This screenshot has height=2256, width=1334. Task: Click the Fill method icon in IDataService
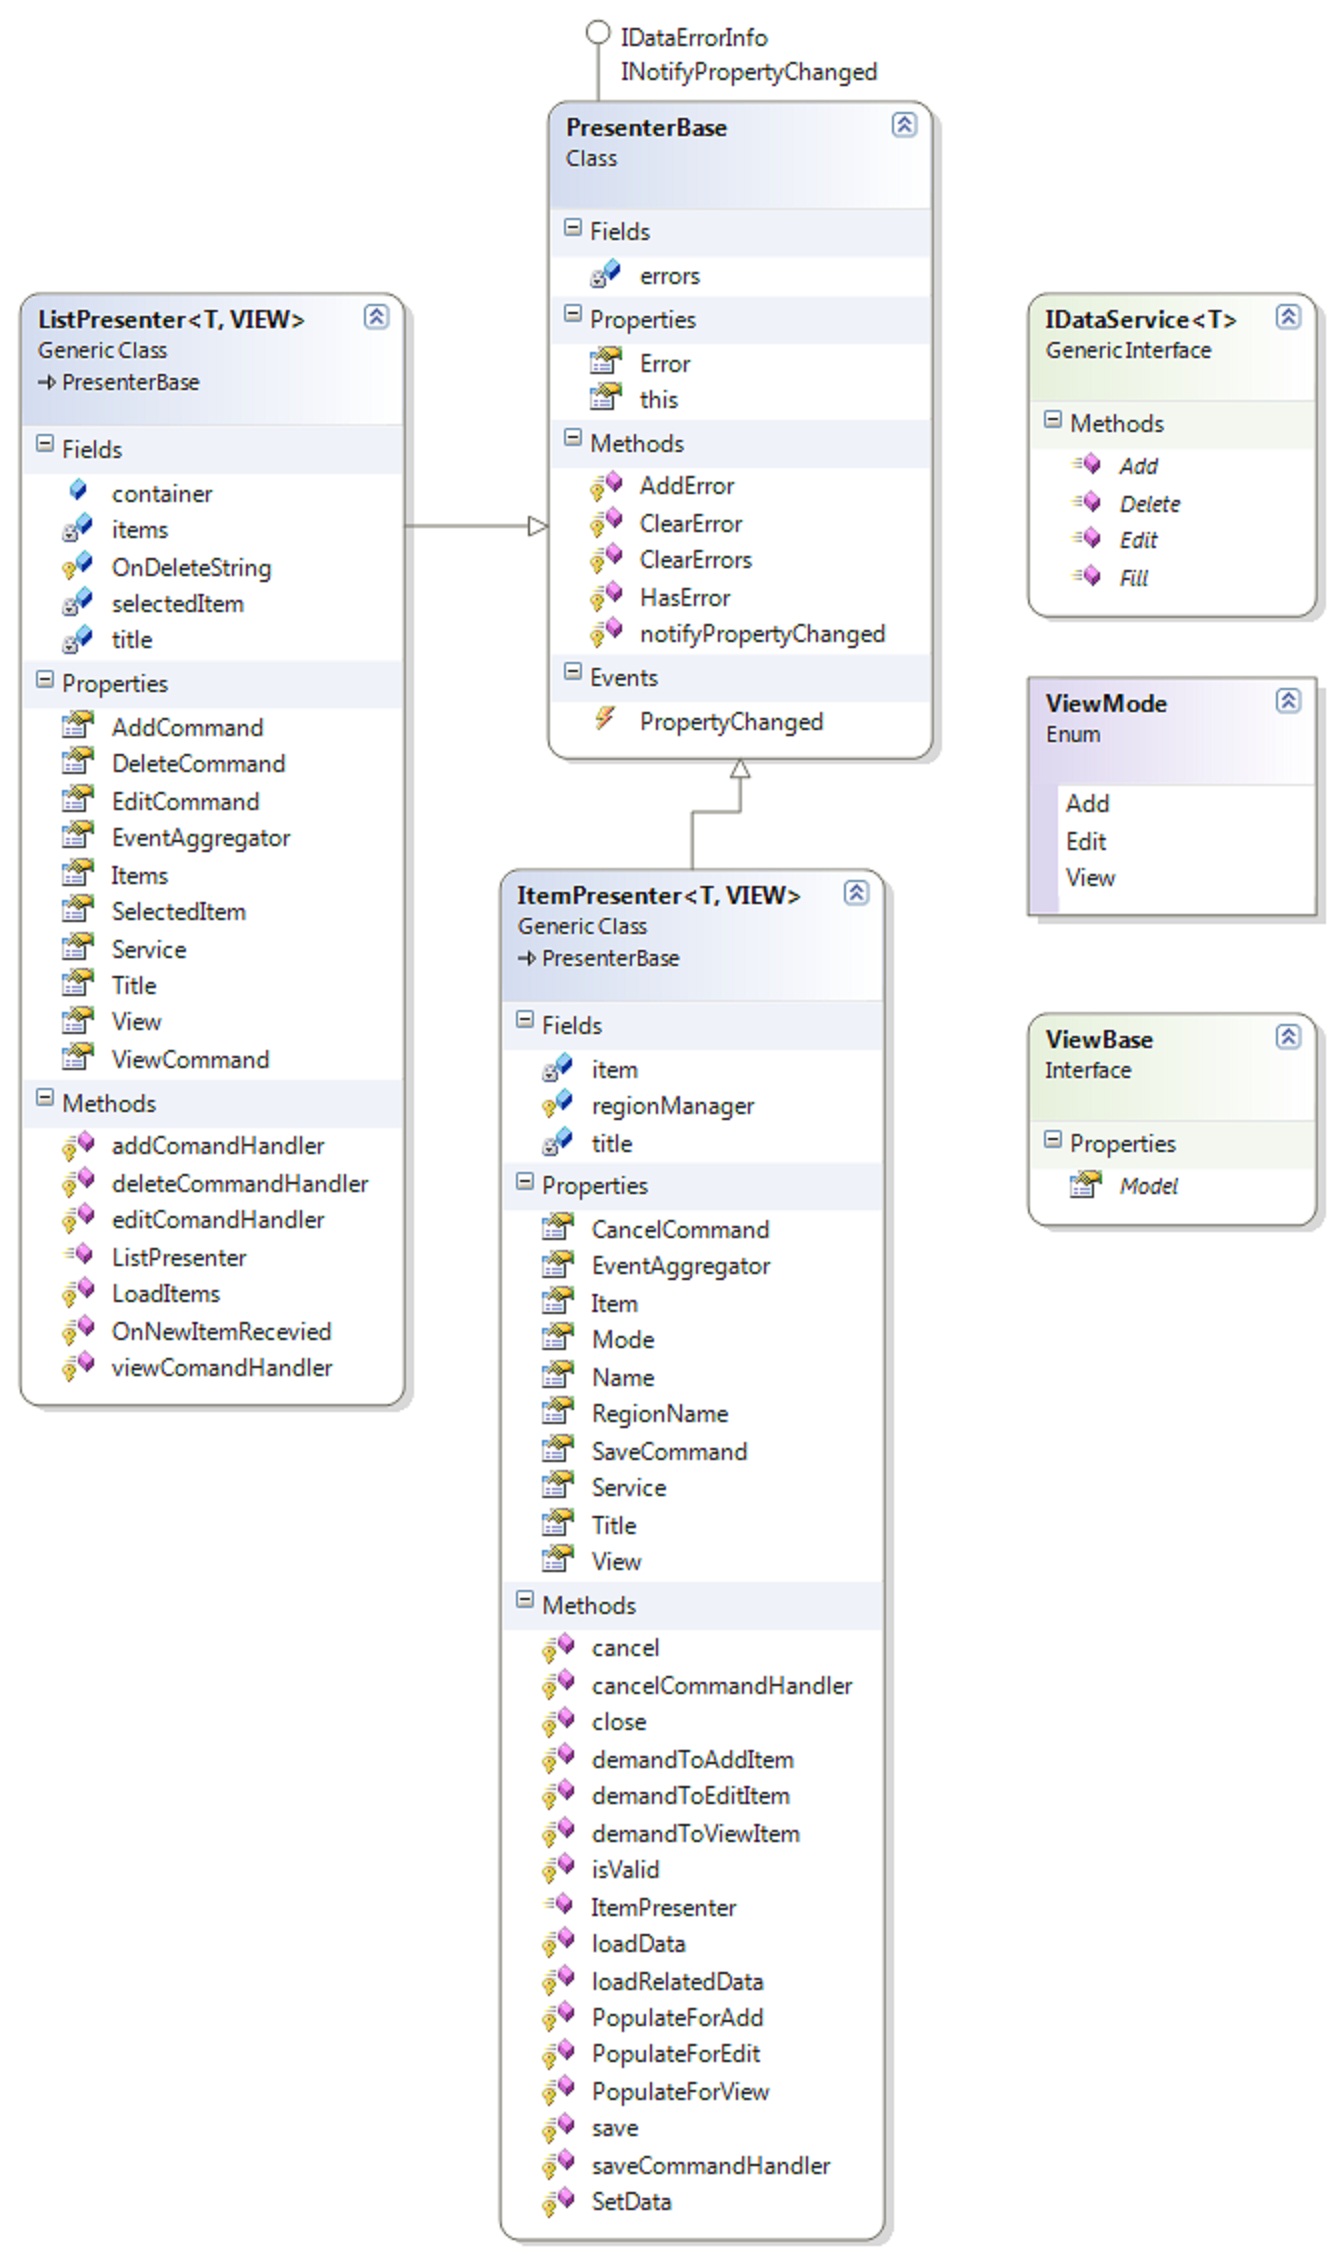[1086, 577]
